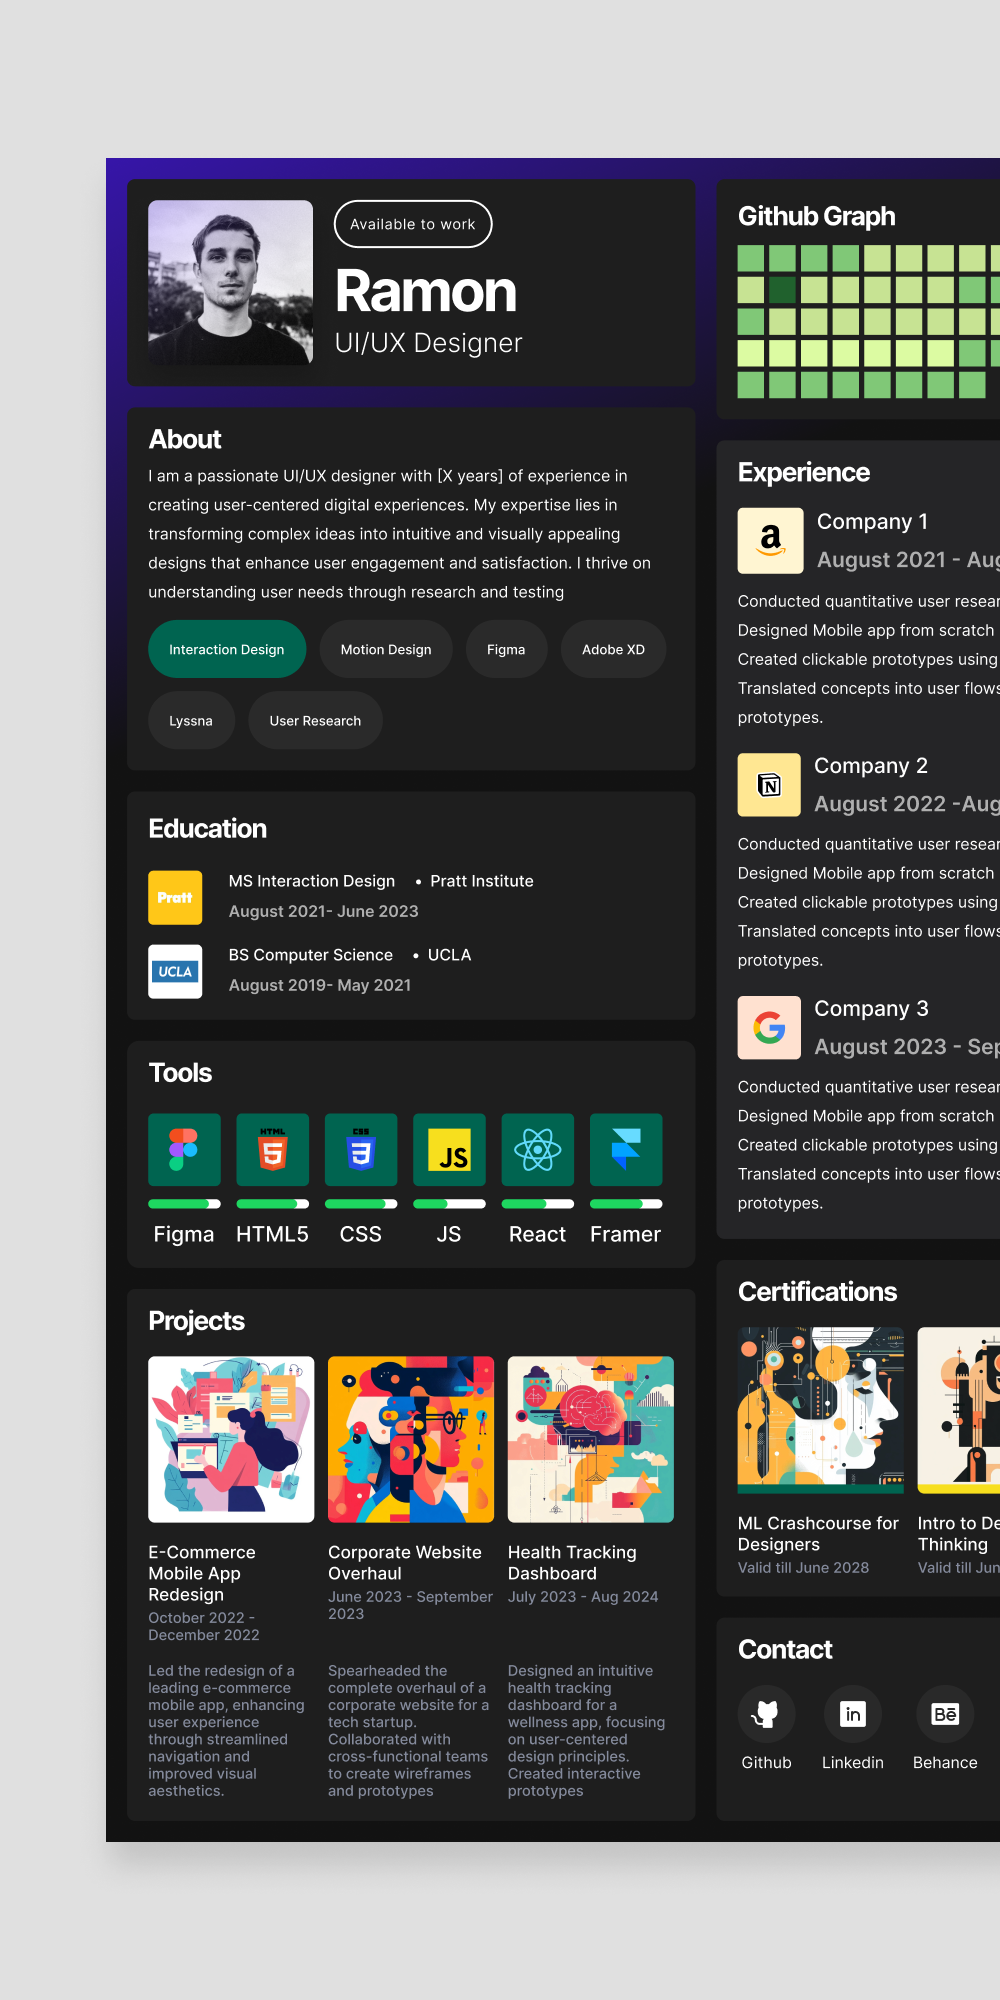Select the Interaction Design skill tag
This screenshot has width=1000, height=2000.
coord(227,649)
